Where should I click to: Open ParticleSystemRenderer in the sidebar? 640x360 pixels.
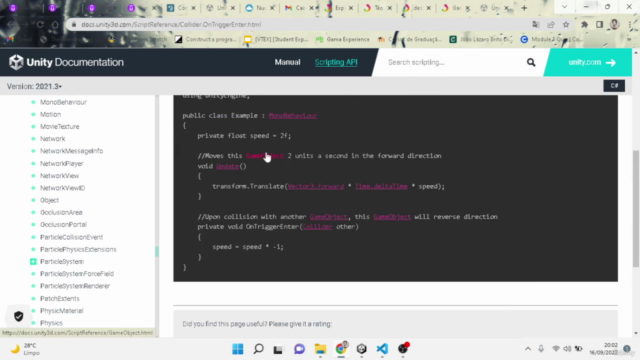(x=75, y=286)
